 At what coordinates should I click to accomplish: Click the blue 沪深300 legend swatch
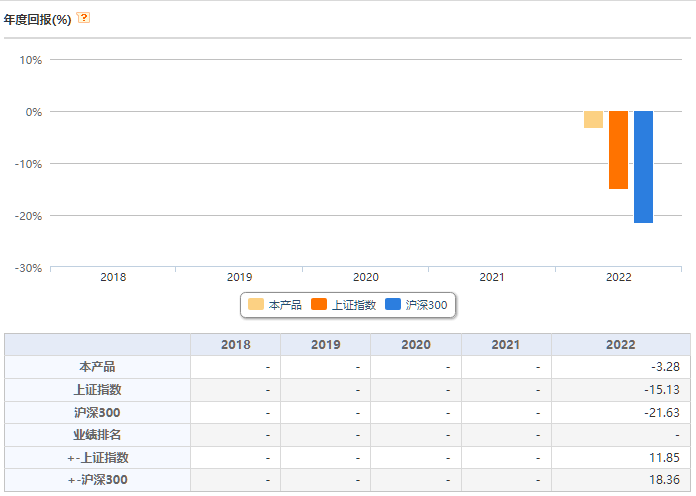[x=393, y=305]
